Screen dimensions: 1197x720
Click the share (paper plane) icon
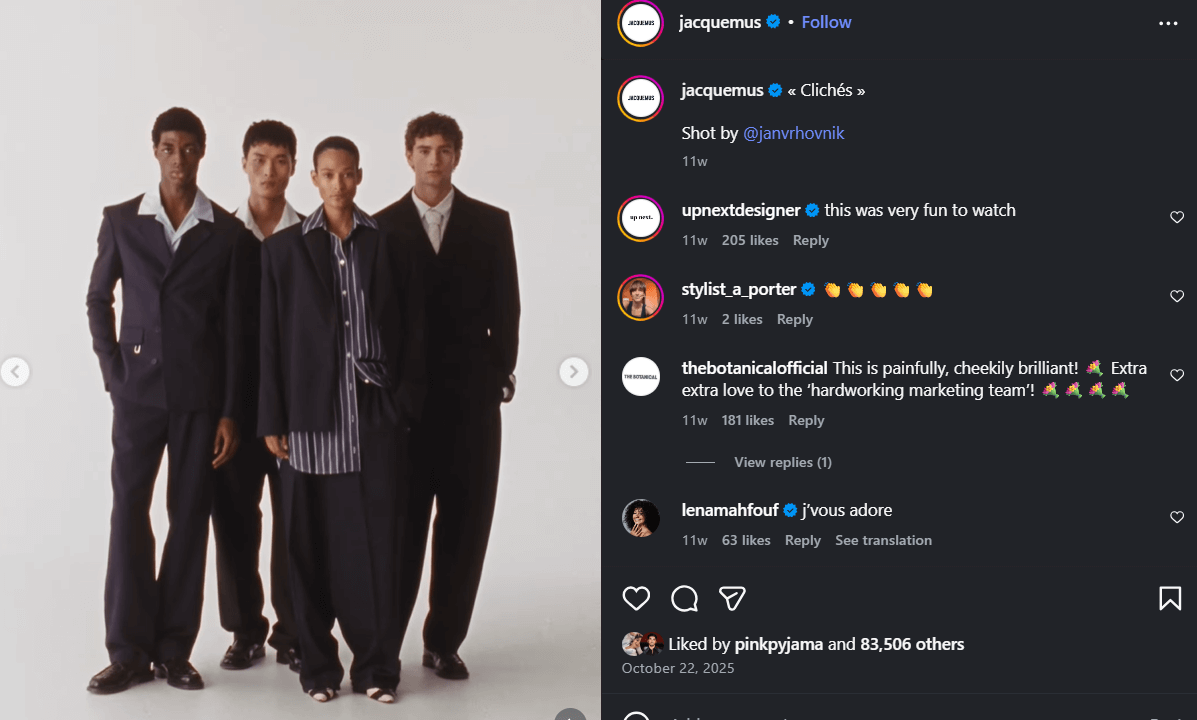pos(732,597)
